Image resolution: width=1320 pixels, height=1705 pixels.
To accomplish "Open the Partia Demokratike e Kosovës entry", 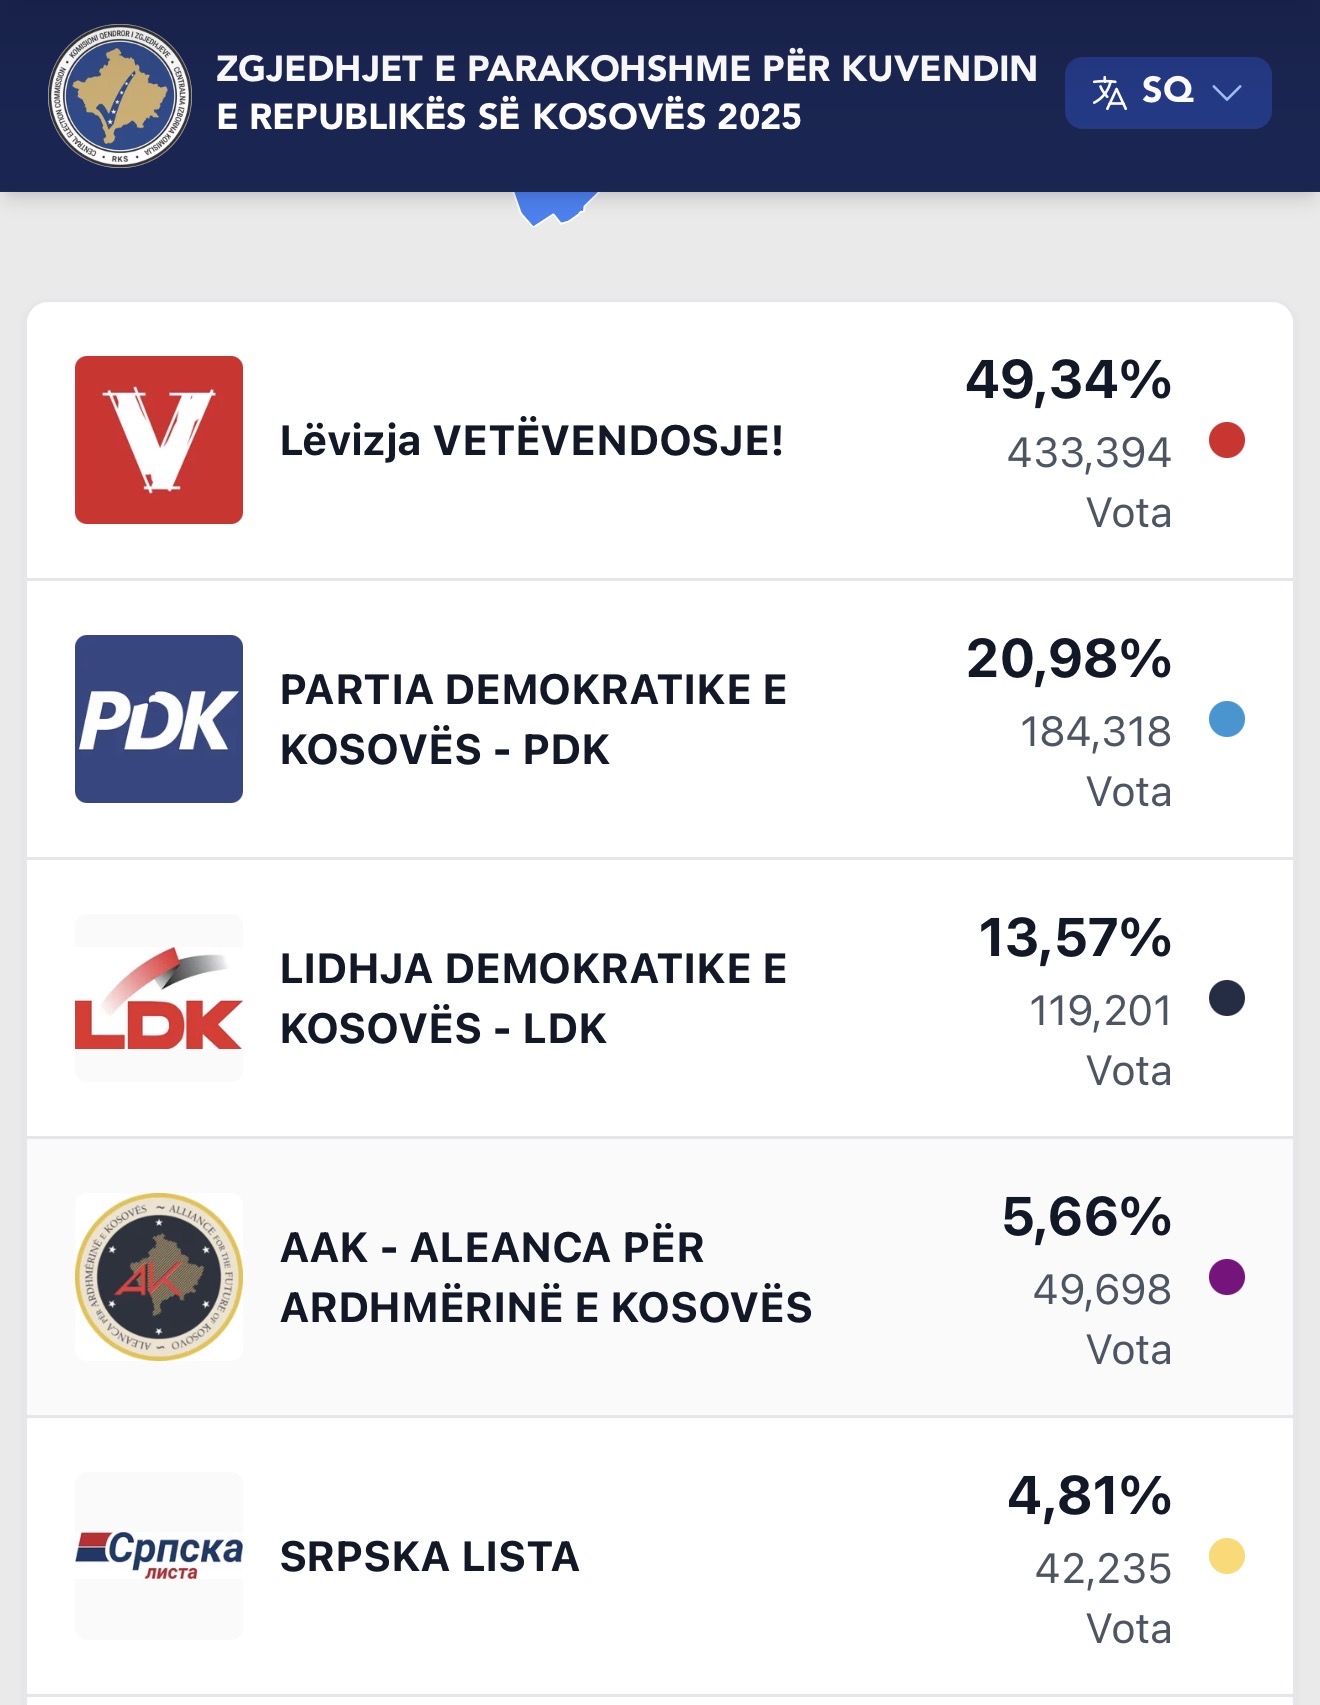I will [x=533, y=719].
